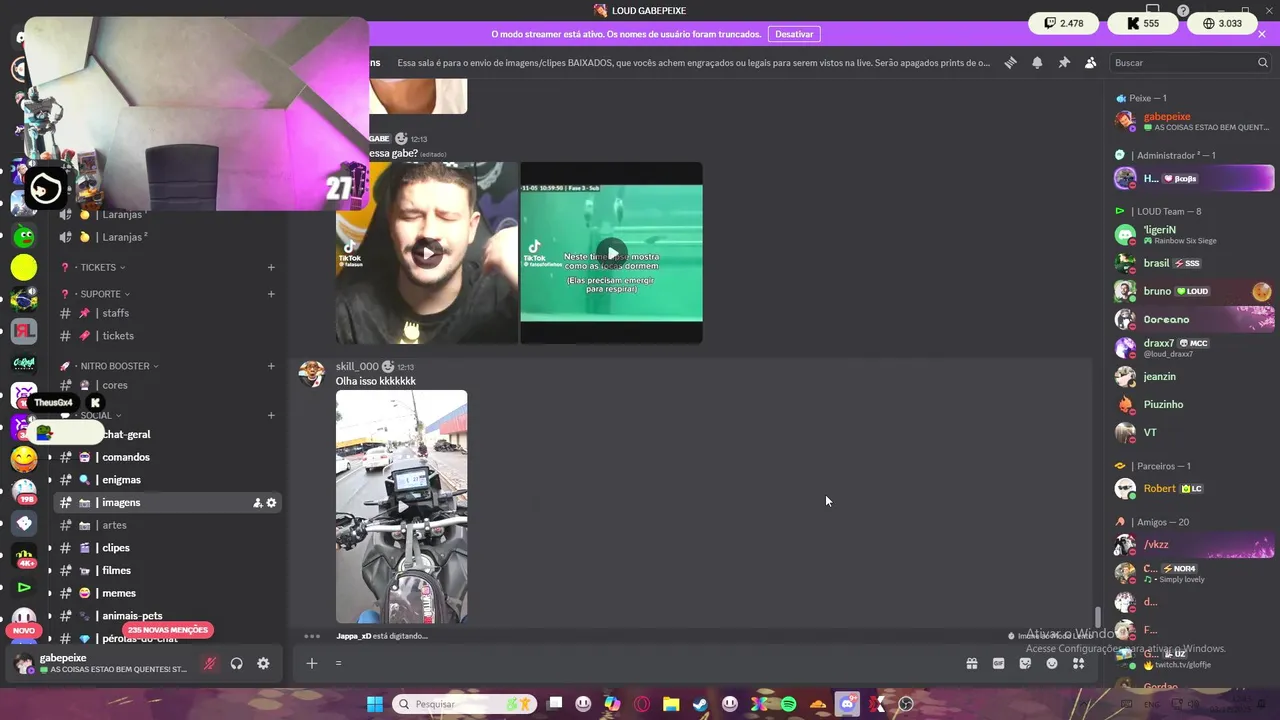The width and height of the screenshot is (1280, 720).
Task: Collapse the SOCIAL category
Action: pos(96,415)
